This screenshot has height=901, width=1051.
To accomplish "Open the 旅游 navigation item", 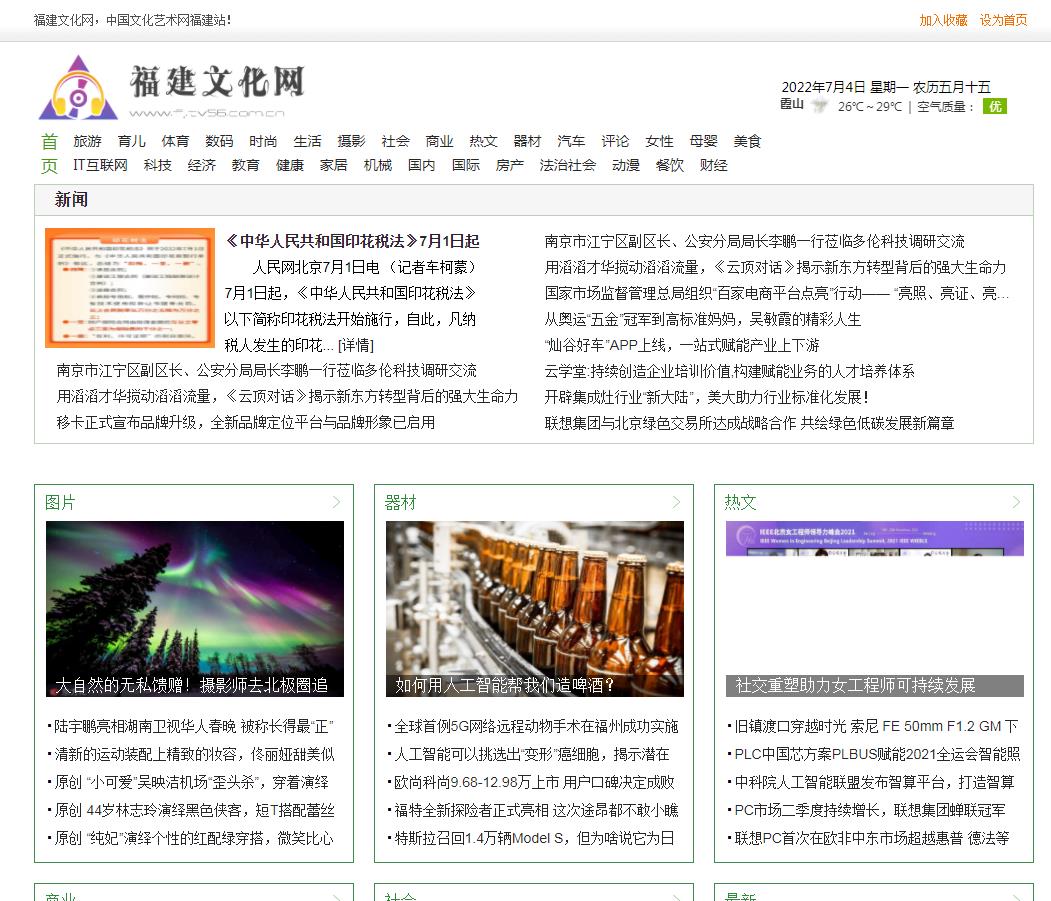I will pos(87,141).
